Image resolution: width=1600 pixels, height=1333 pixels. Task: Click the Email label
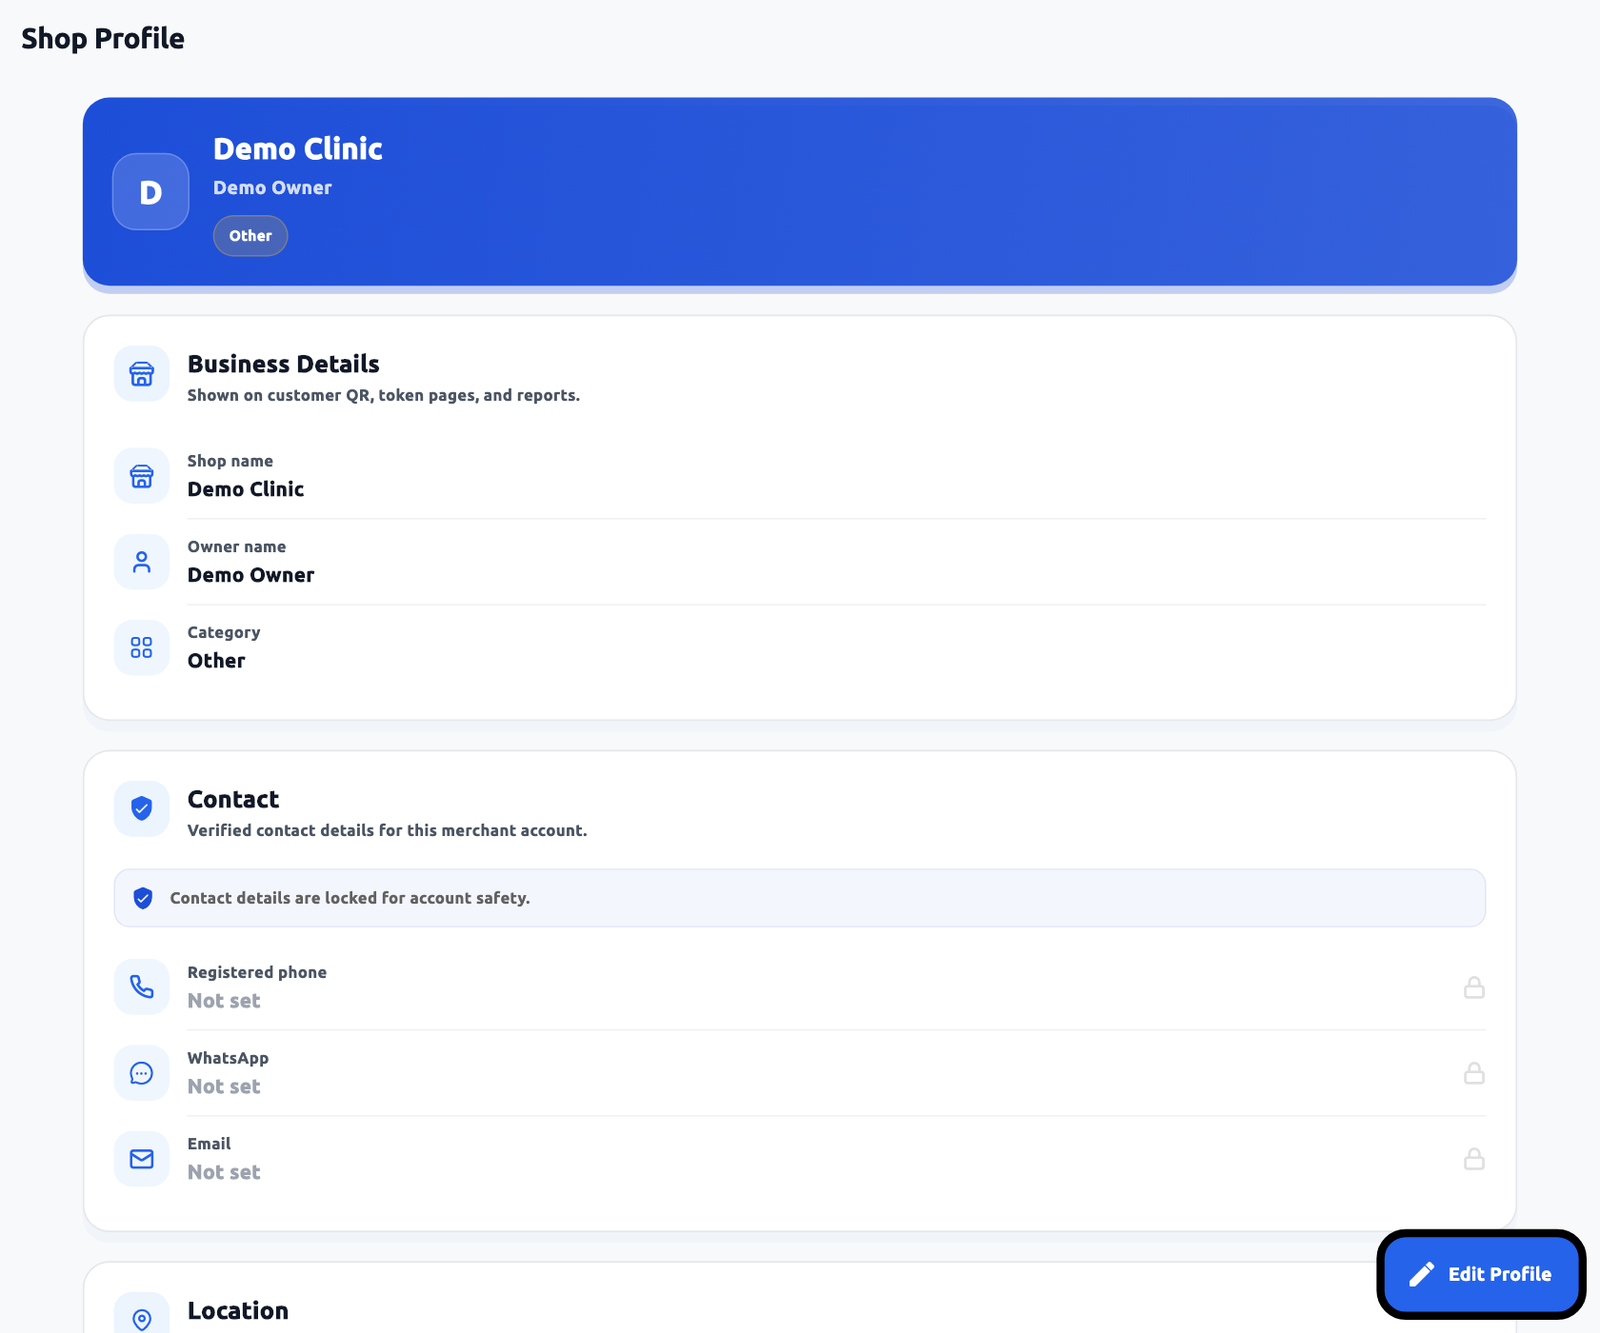click(x=209, y=1144)
